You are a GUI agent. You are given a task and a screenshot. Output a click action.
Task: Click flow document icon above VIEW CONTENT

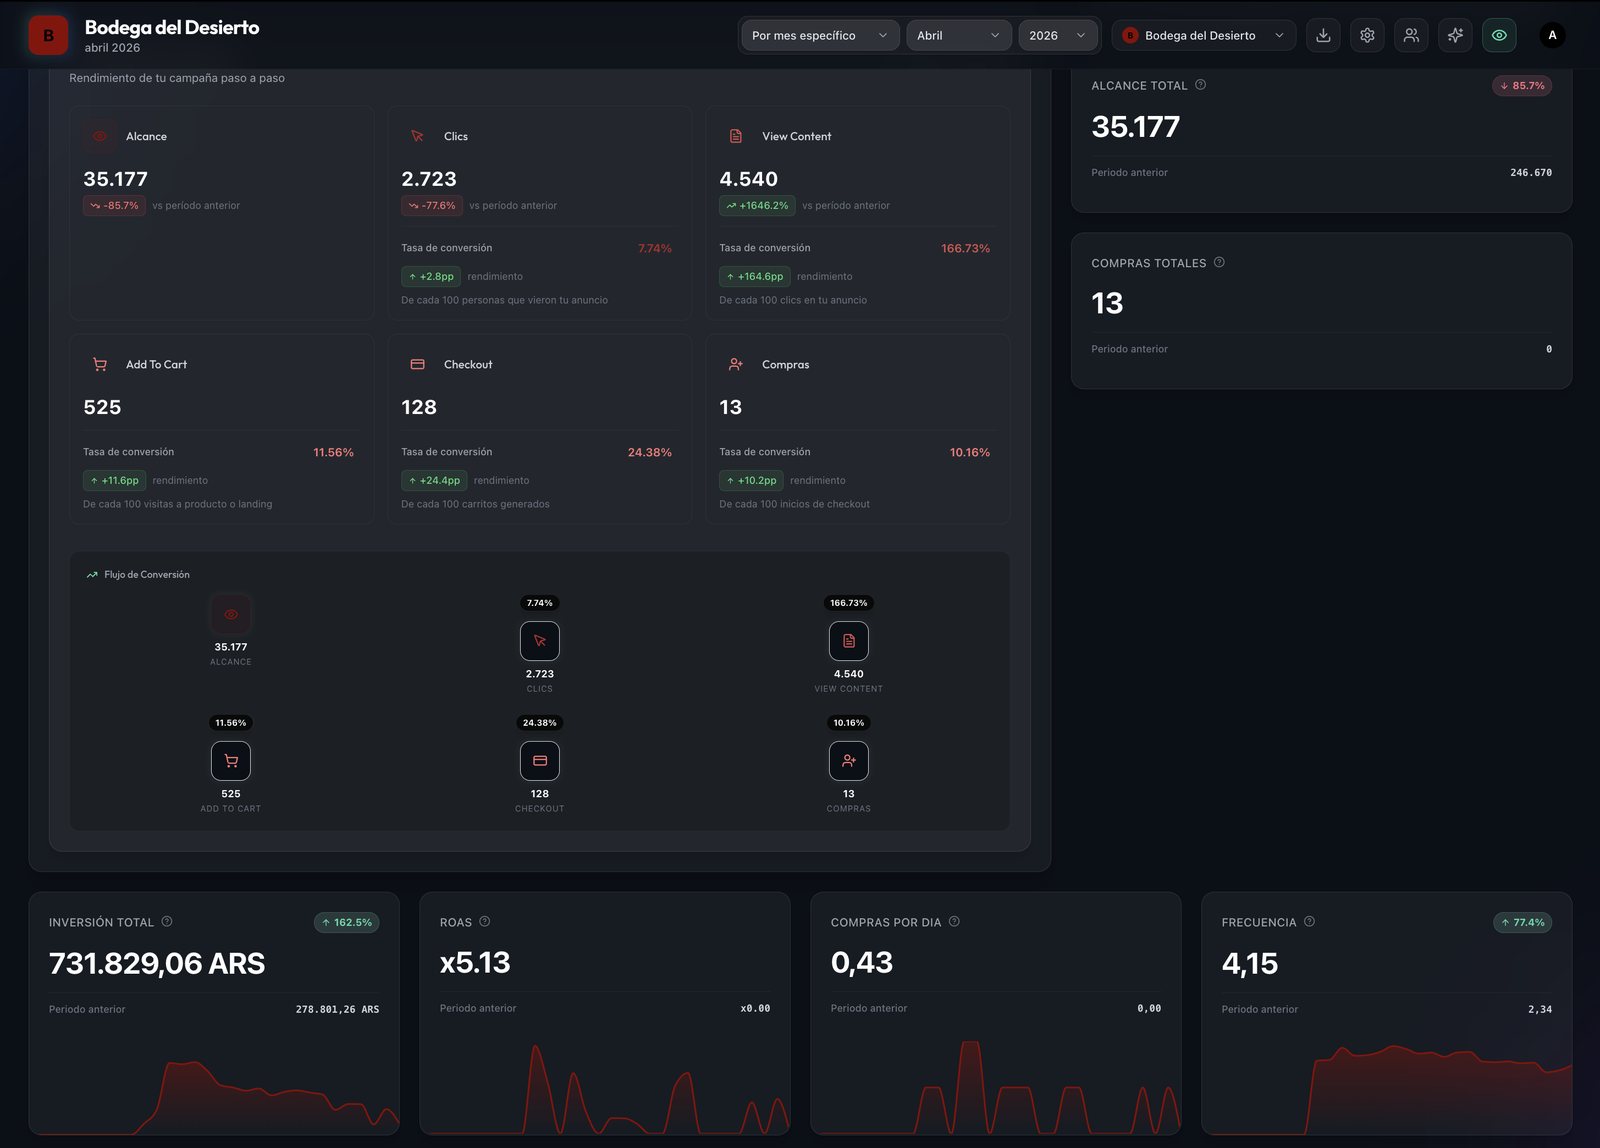[x=849, y=641]
